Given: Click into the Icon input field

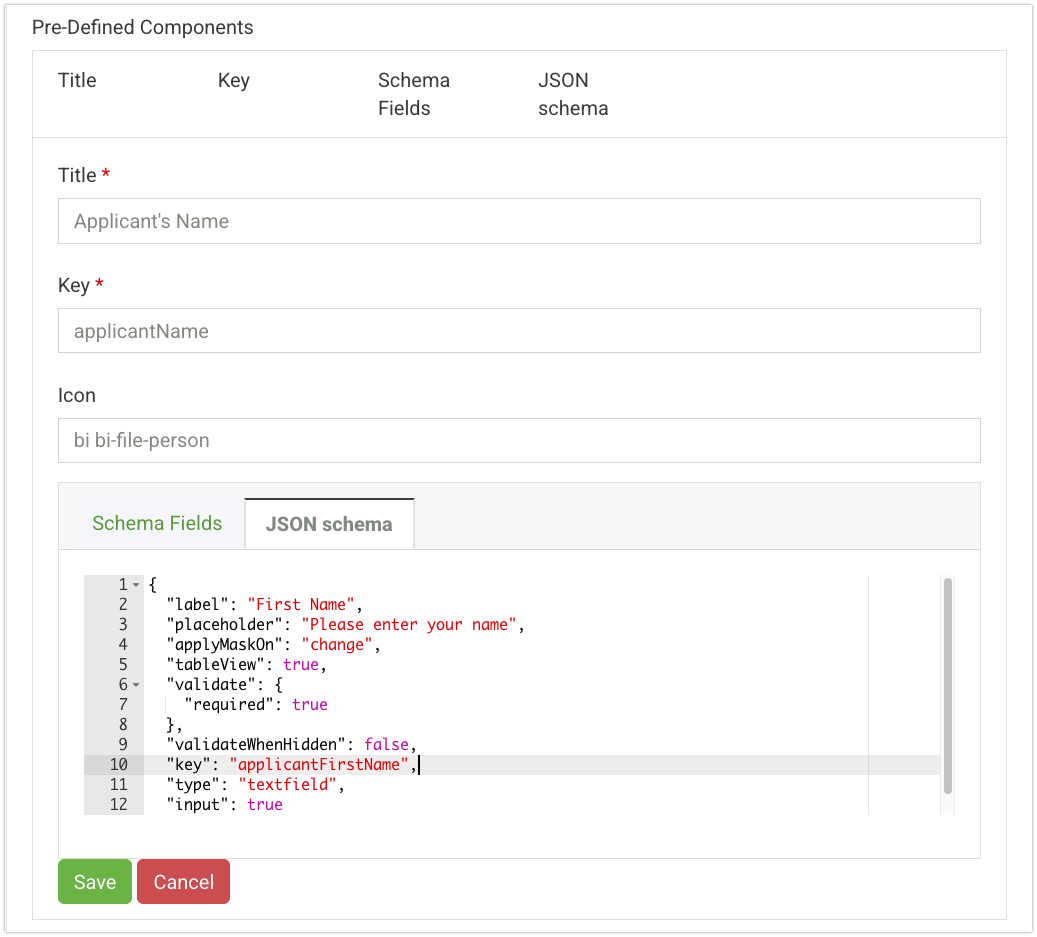Looking at the screenshot, I should tap(519, 441).
